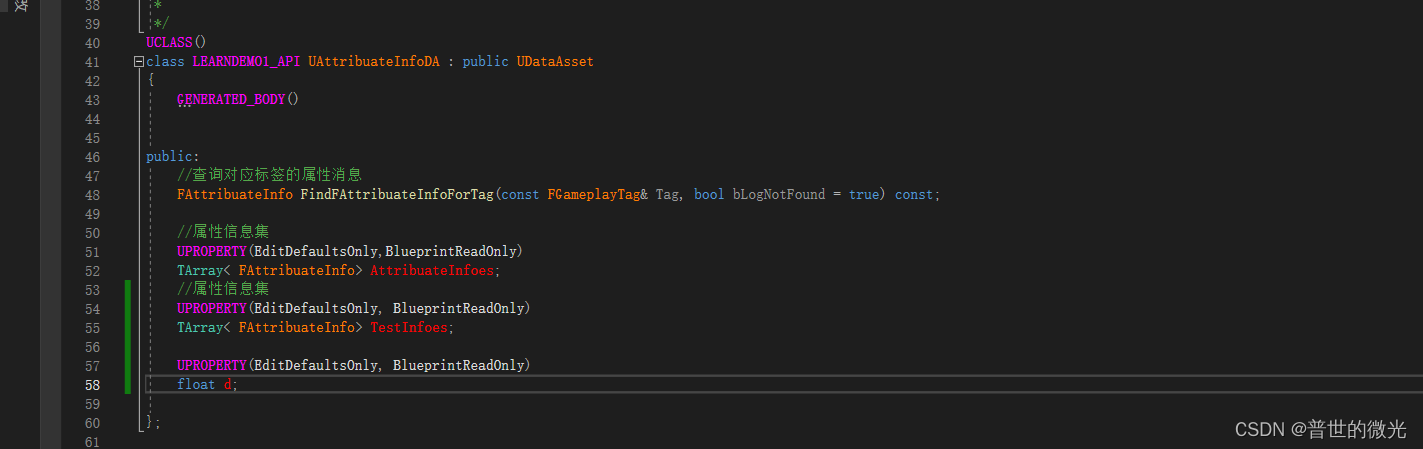This screenshot has height=449, width=1423.
Task: Click GENERATED_BODY() on line 43
Action: pos(238,99)
